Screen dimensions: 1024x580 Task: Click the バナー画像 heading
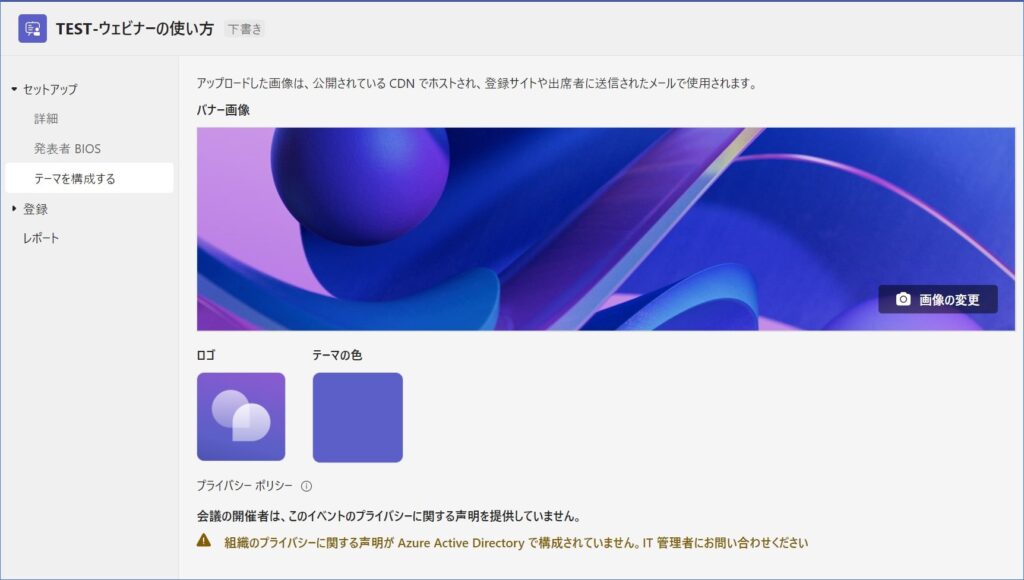pyautogui.click(x=223, y=110)
